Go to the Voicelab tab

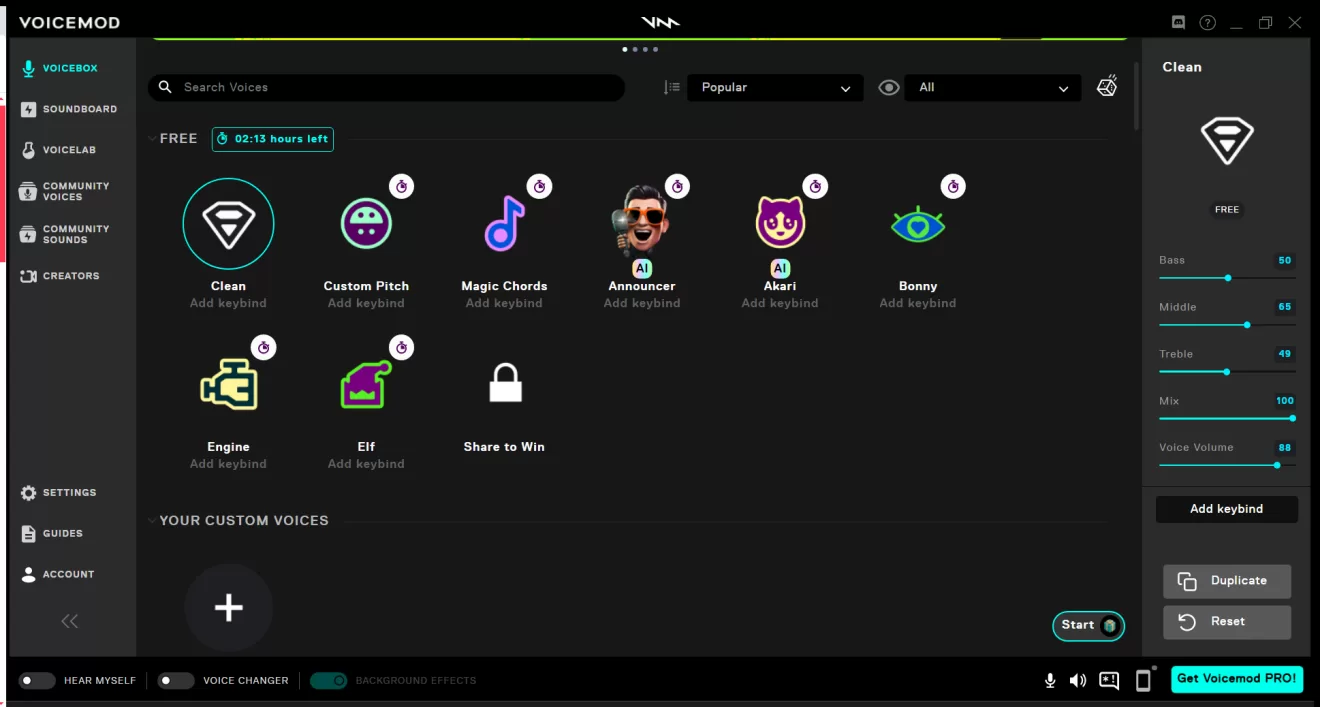click(58, 150)
